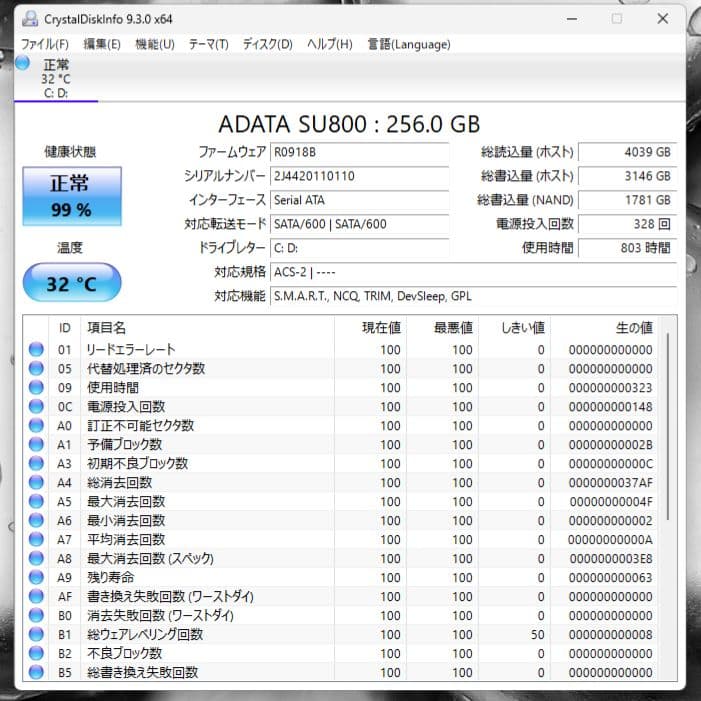The height and width of the screenshot is (701, 701).
Task: Click status orb for row 05 代替処理済のセクタ数
Action: [x=36, y=368]
